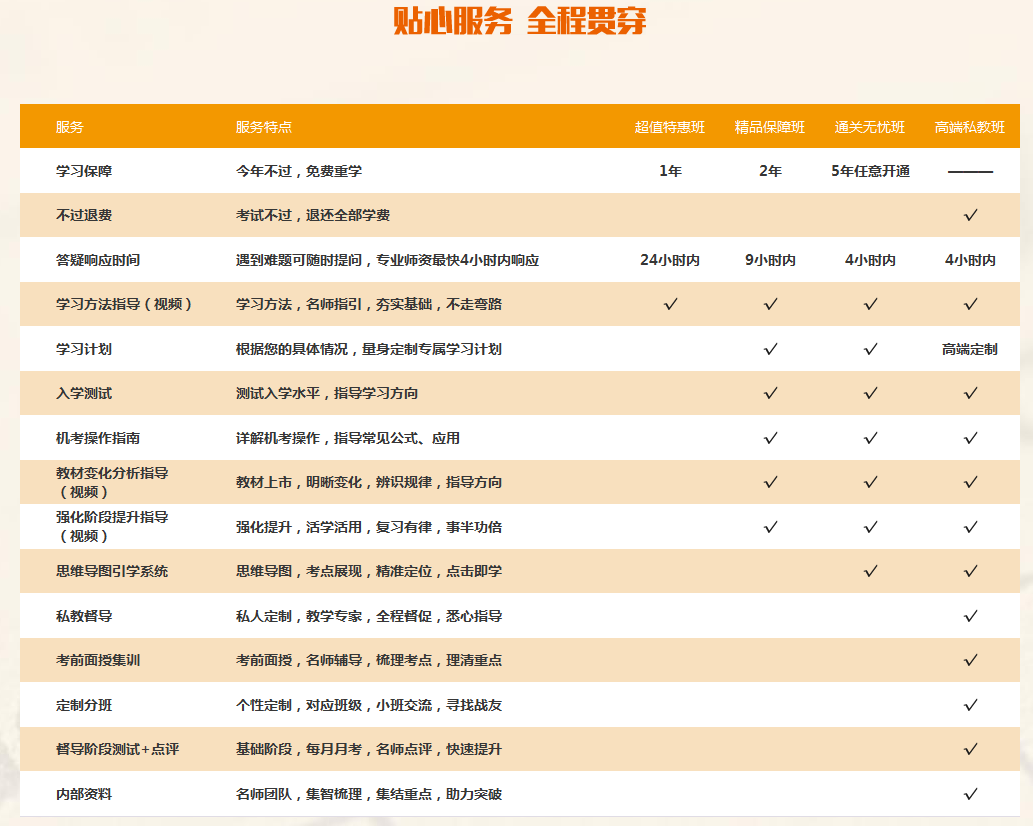Click the 机考操作指南 checkmark under 精品保障班
Viewport: 1033px width, 826px height.
[770, 438]
